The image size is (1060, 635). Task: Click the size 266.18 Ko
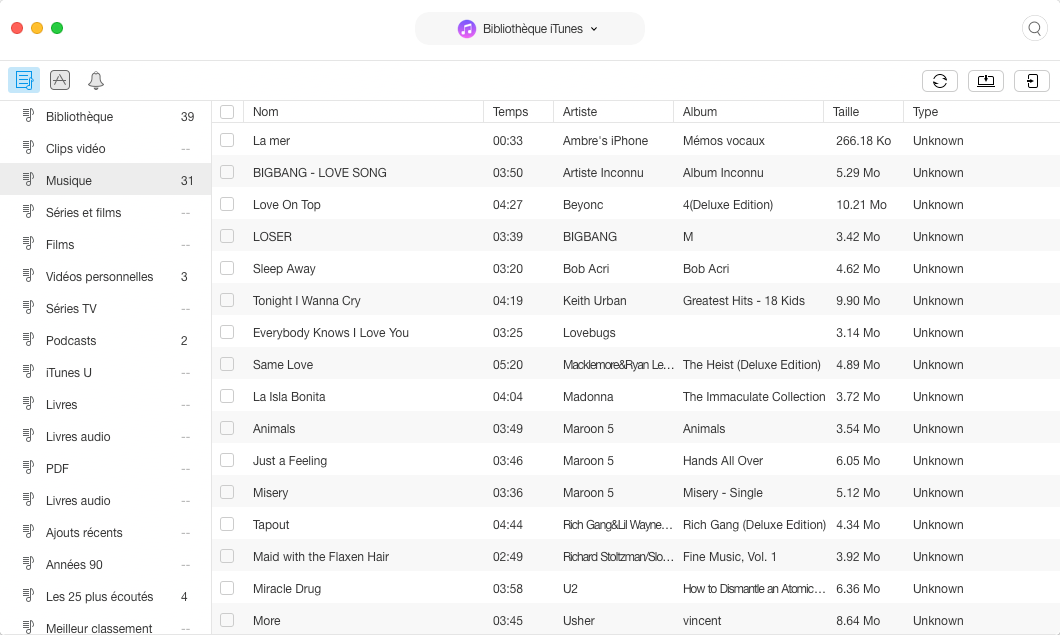coord(863,141)
